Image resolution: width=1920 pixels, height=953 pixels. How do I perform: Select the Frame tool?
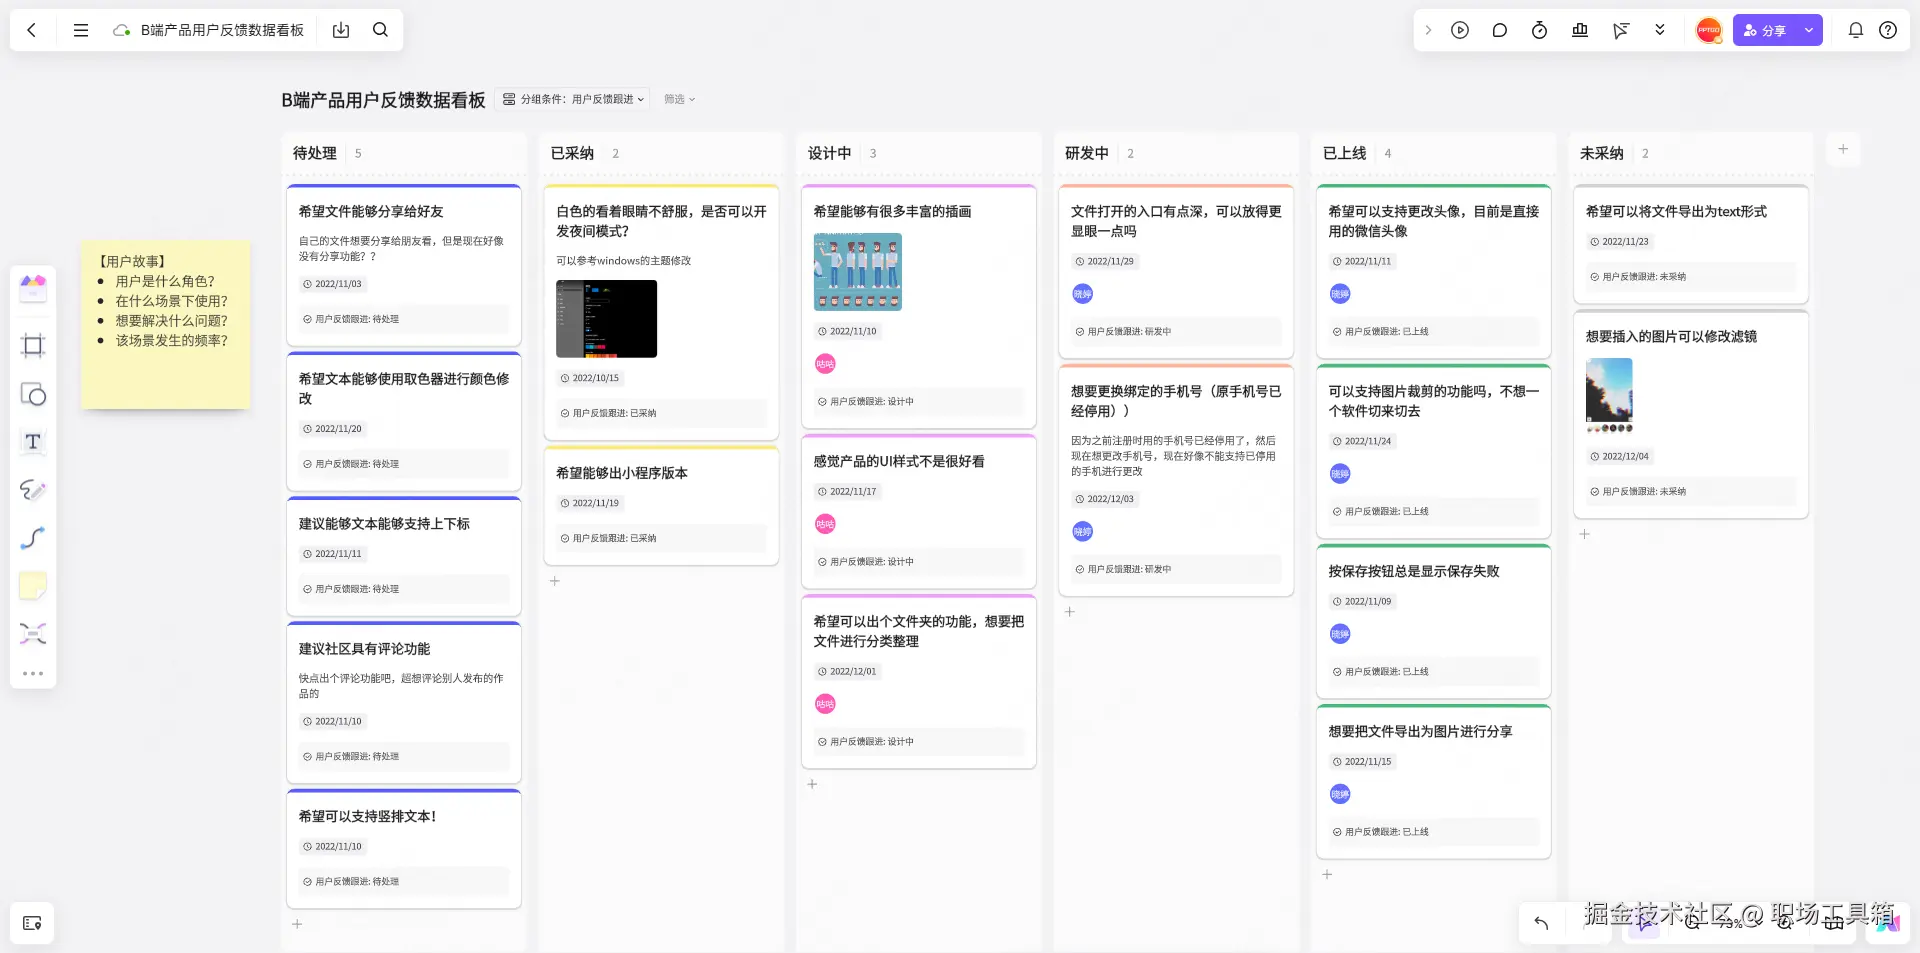pyautogui.click(x=33, y=346)
